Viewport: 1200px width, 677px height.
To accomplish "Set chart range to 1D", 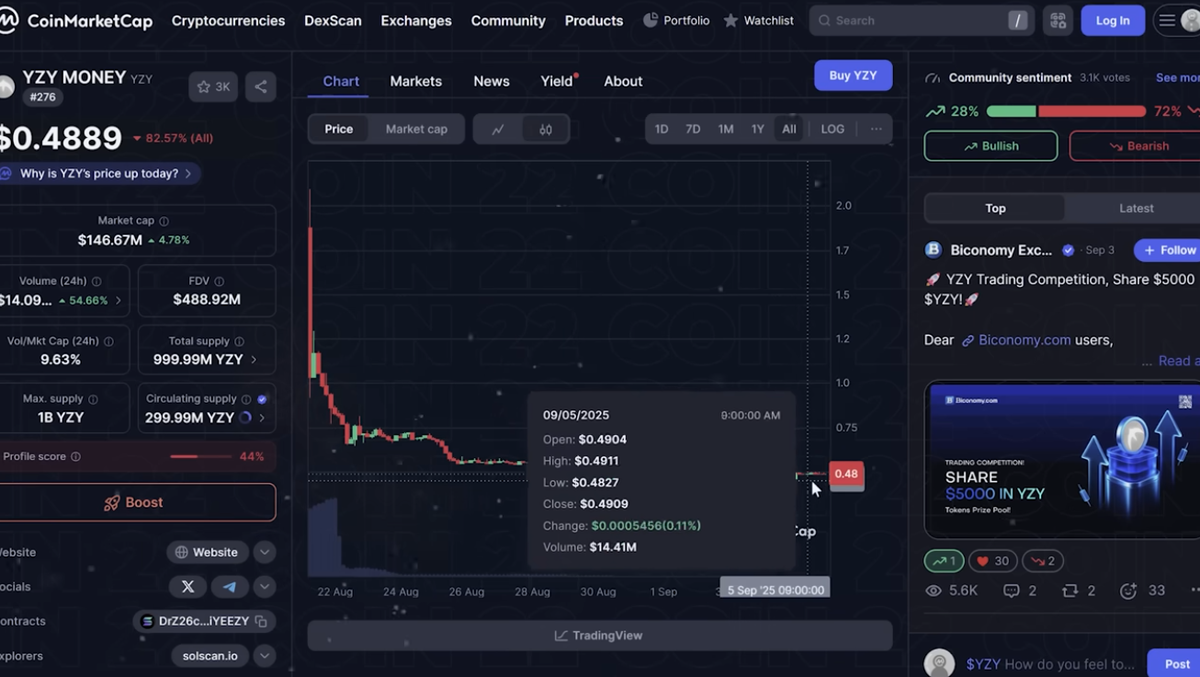I will pyautogui.click(x=661, y=129).
